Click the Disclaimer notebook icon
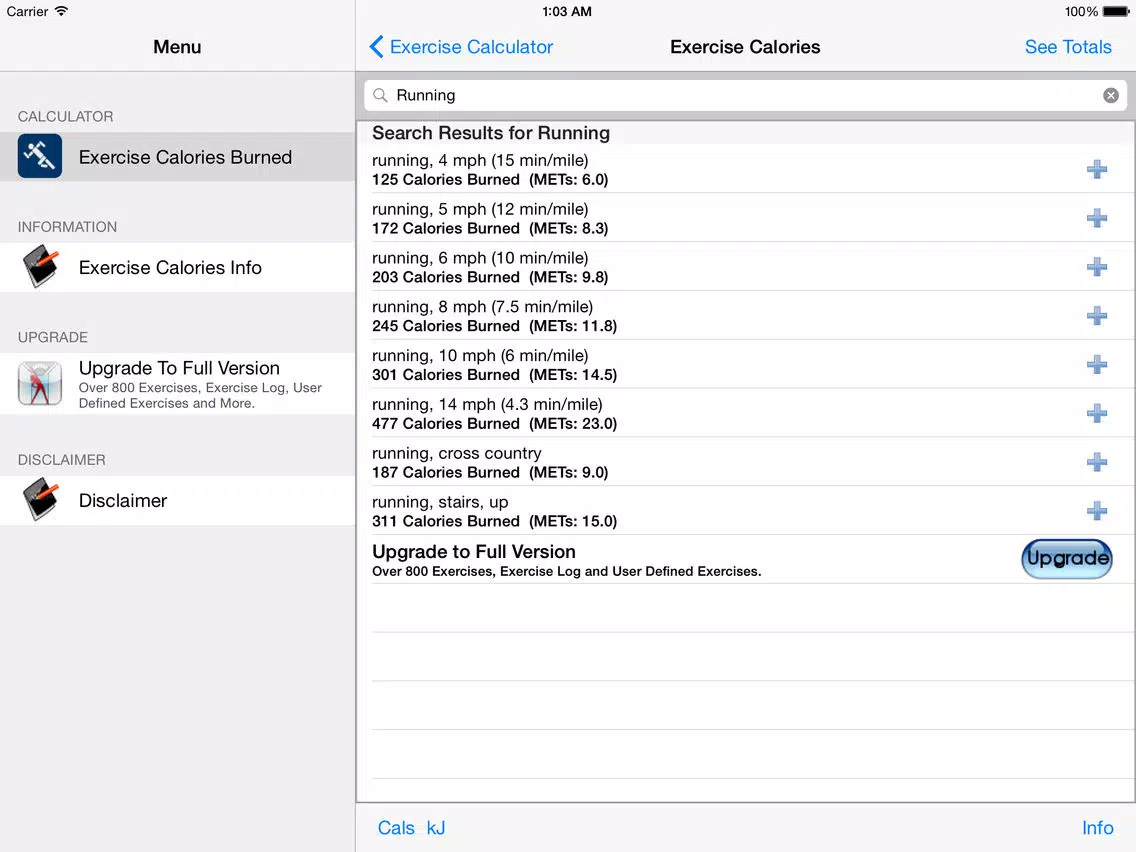1136x852 pixels. 40,499
